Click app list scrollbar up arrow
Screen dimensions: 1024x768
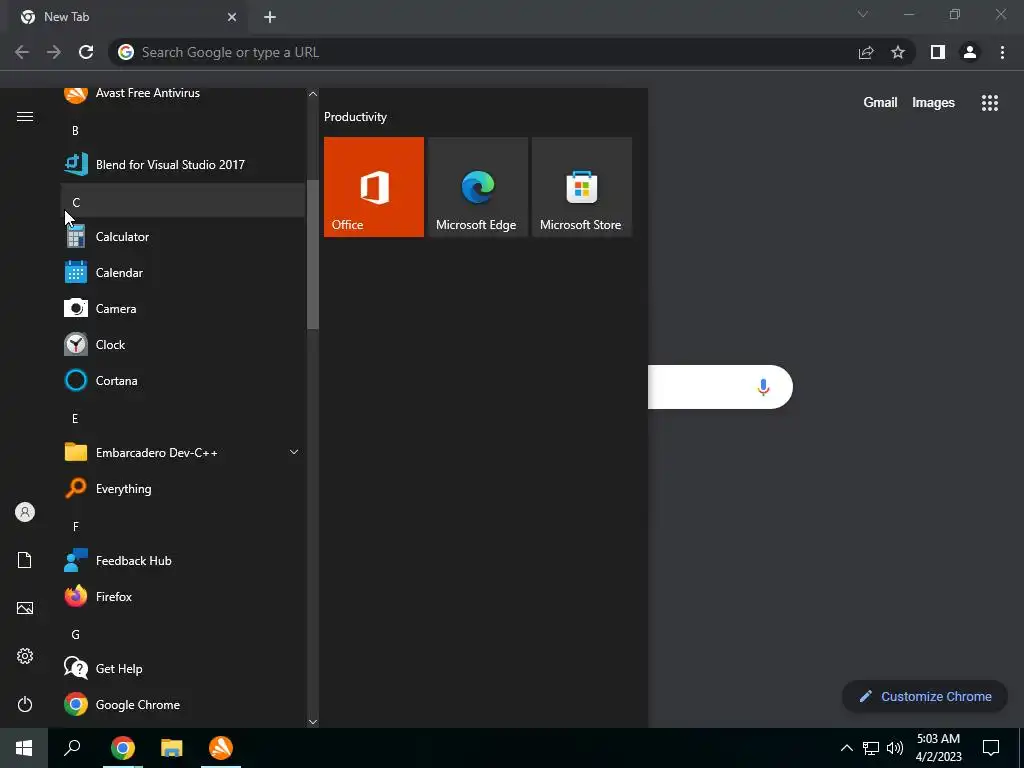tap(312, 94)
